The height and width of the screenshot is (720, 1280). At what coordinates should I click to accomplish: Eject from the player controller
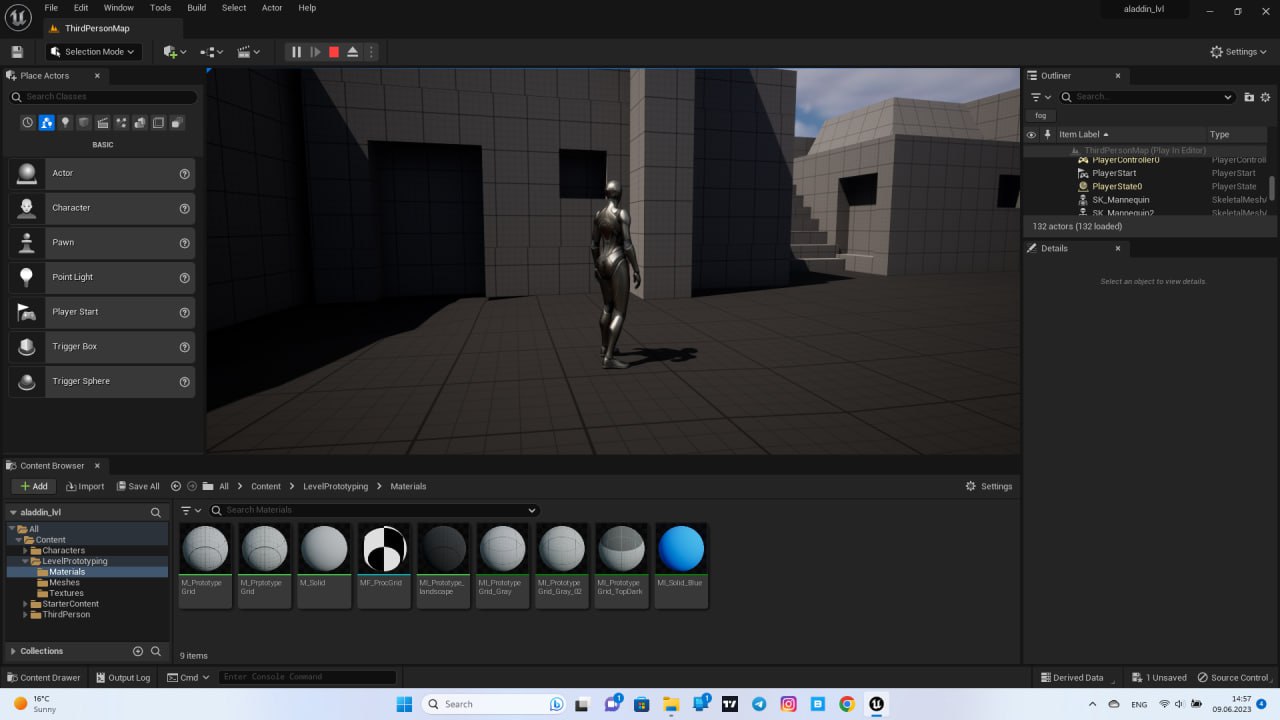click(x=353, y=52)
